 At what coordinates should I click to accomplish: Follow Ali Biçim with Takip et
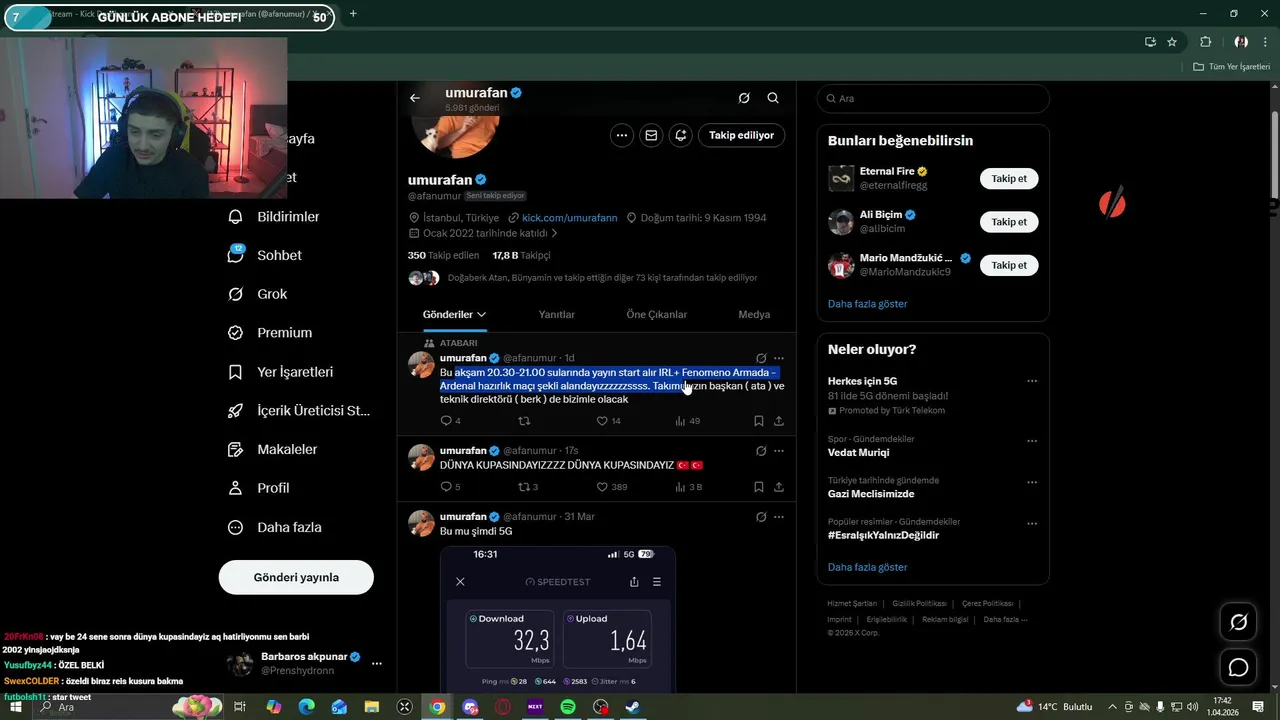point(1009,222)
